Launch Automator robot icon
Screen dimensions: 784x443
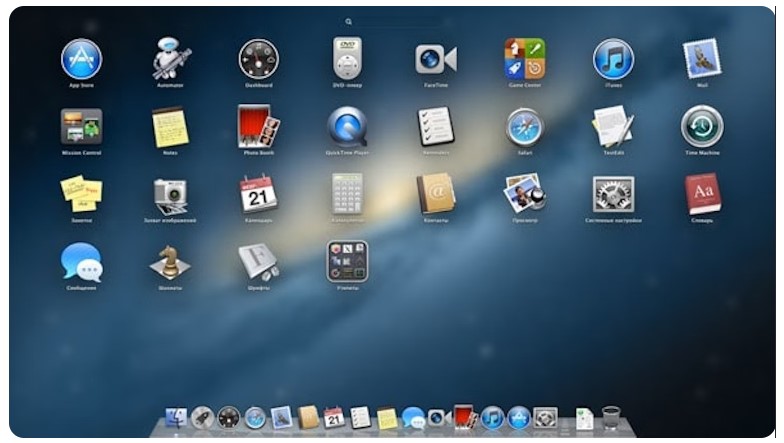171,58
